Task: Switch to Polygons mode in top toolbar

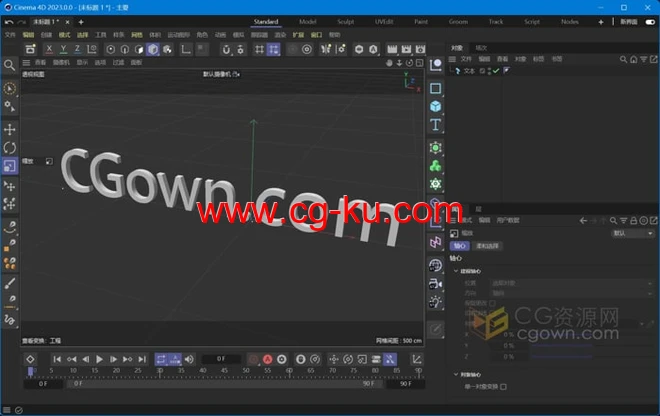Action: coord(139,50)
